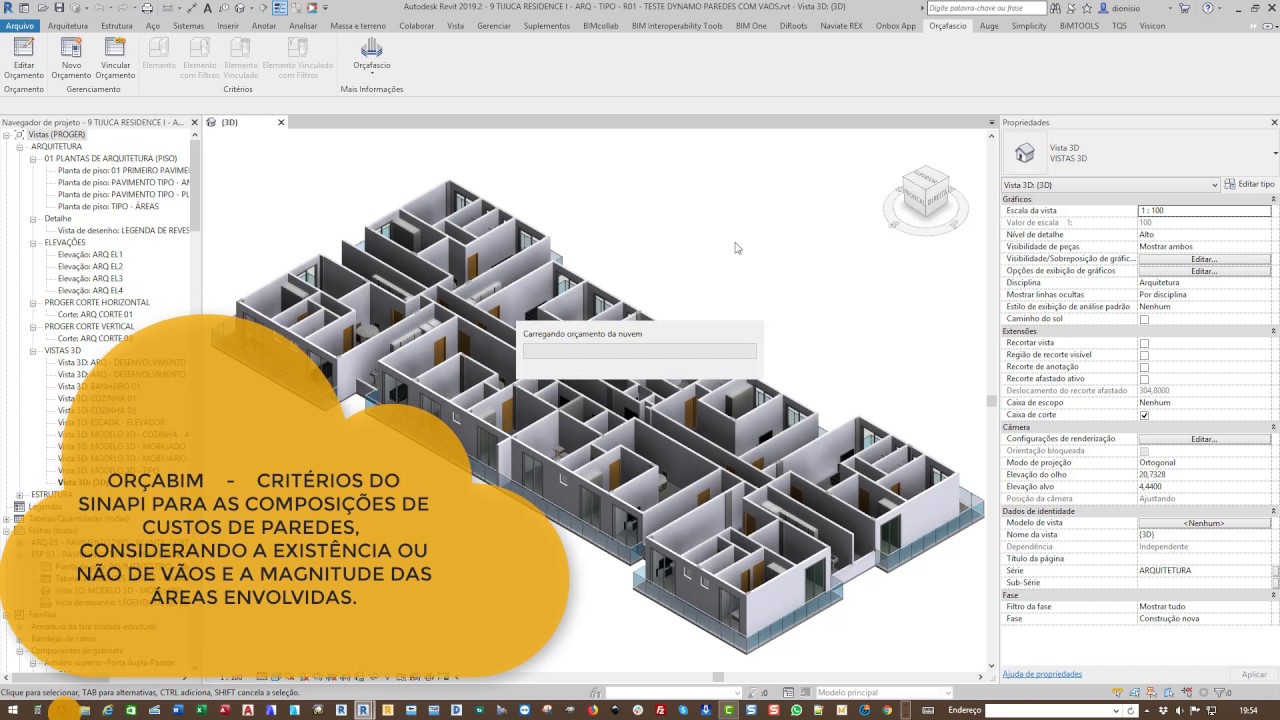
Task: Switch to the Gerenciar ribbon tab
Action: tap(494, 26)
